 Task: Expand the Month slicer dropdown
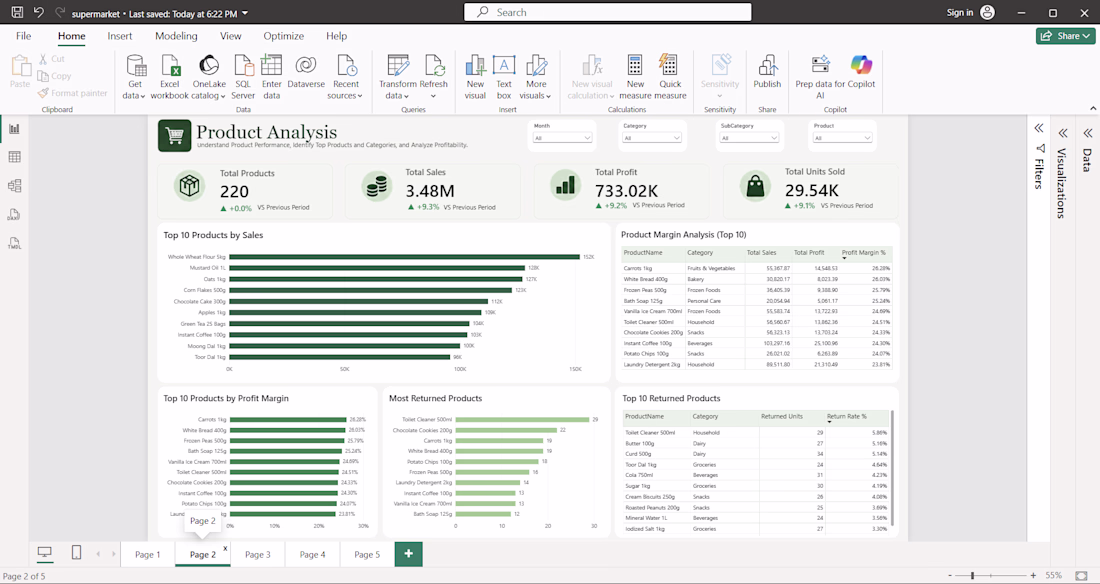coord(563,138)
